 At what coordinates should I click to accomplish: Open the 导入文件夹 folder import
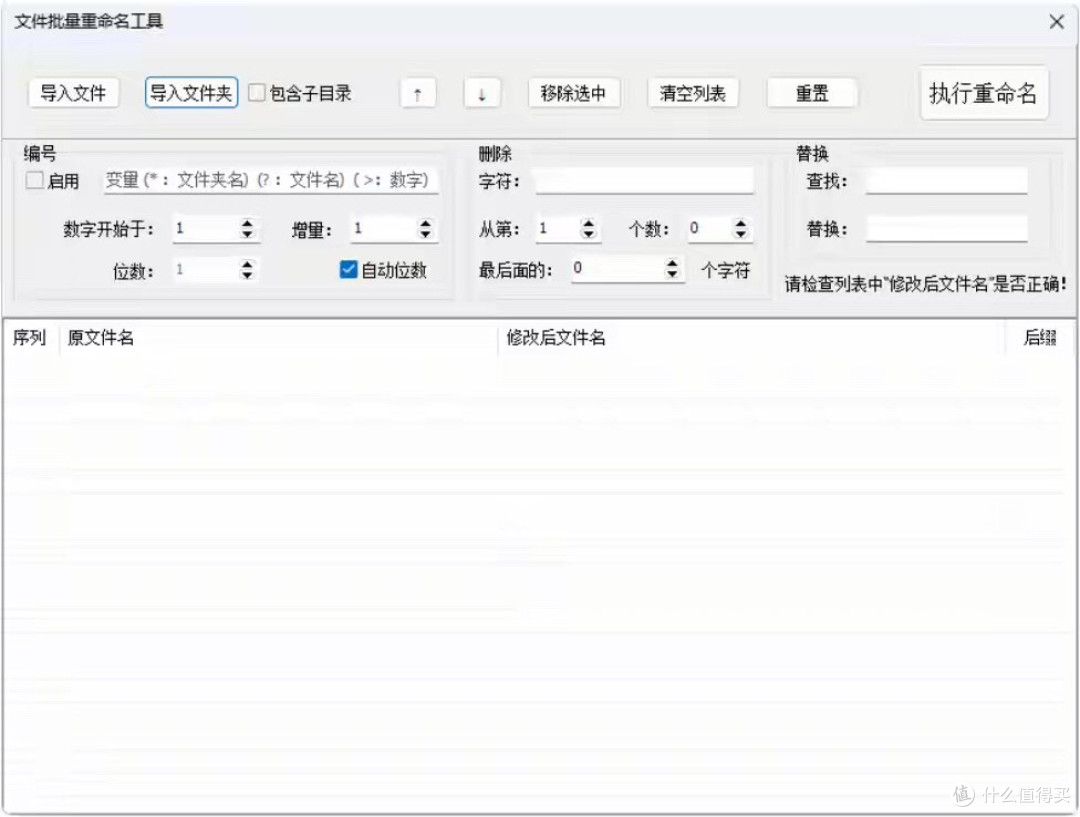[191, 93]
